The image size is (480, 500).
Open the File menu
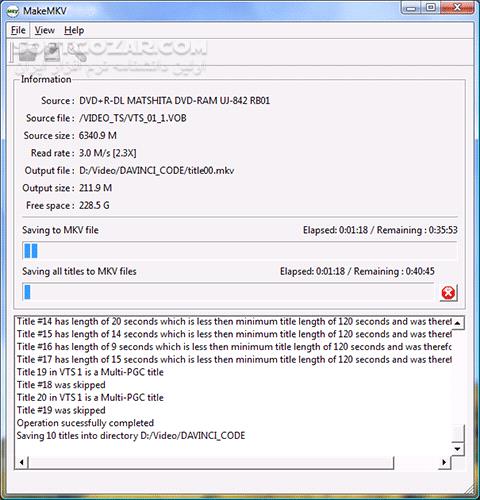click(18, 30)
